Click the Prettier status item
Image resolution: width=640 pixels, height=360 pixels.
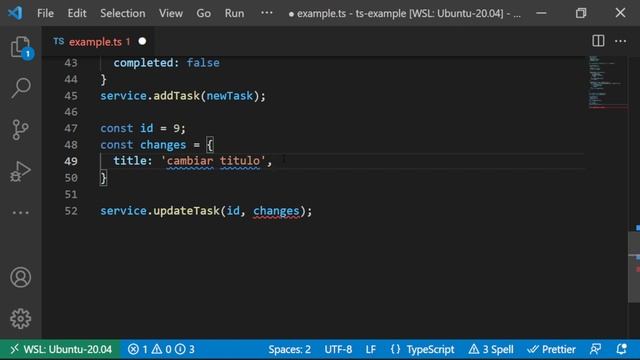pos(551,349)
